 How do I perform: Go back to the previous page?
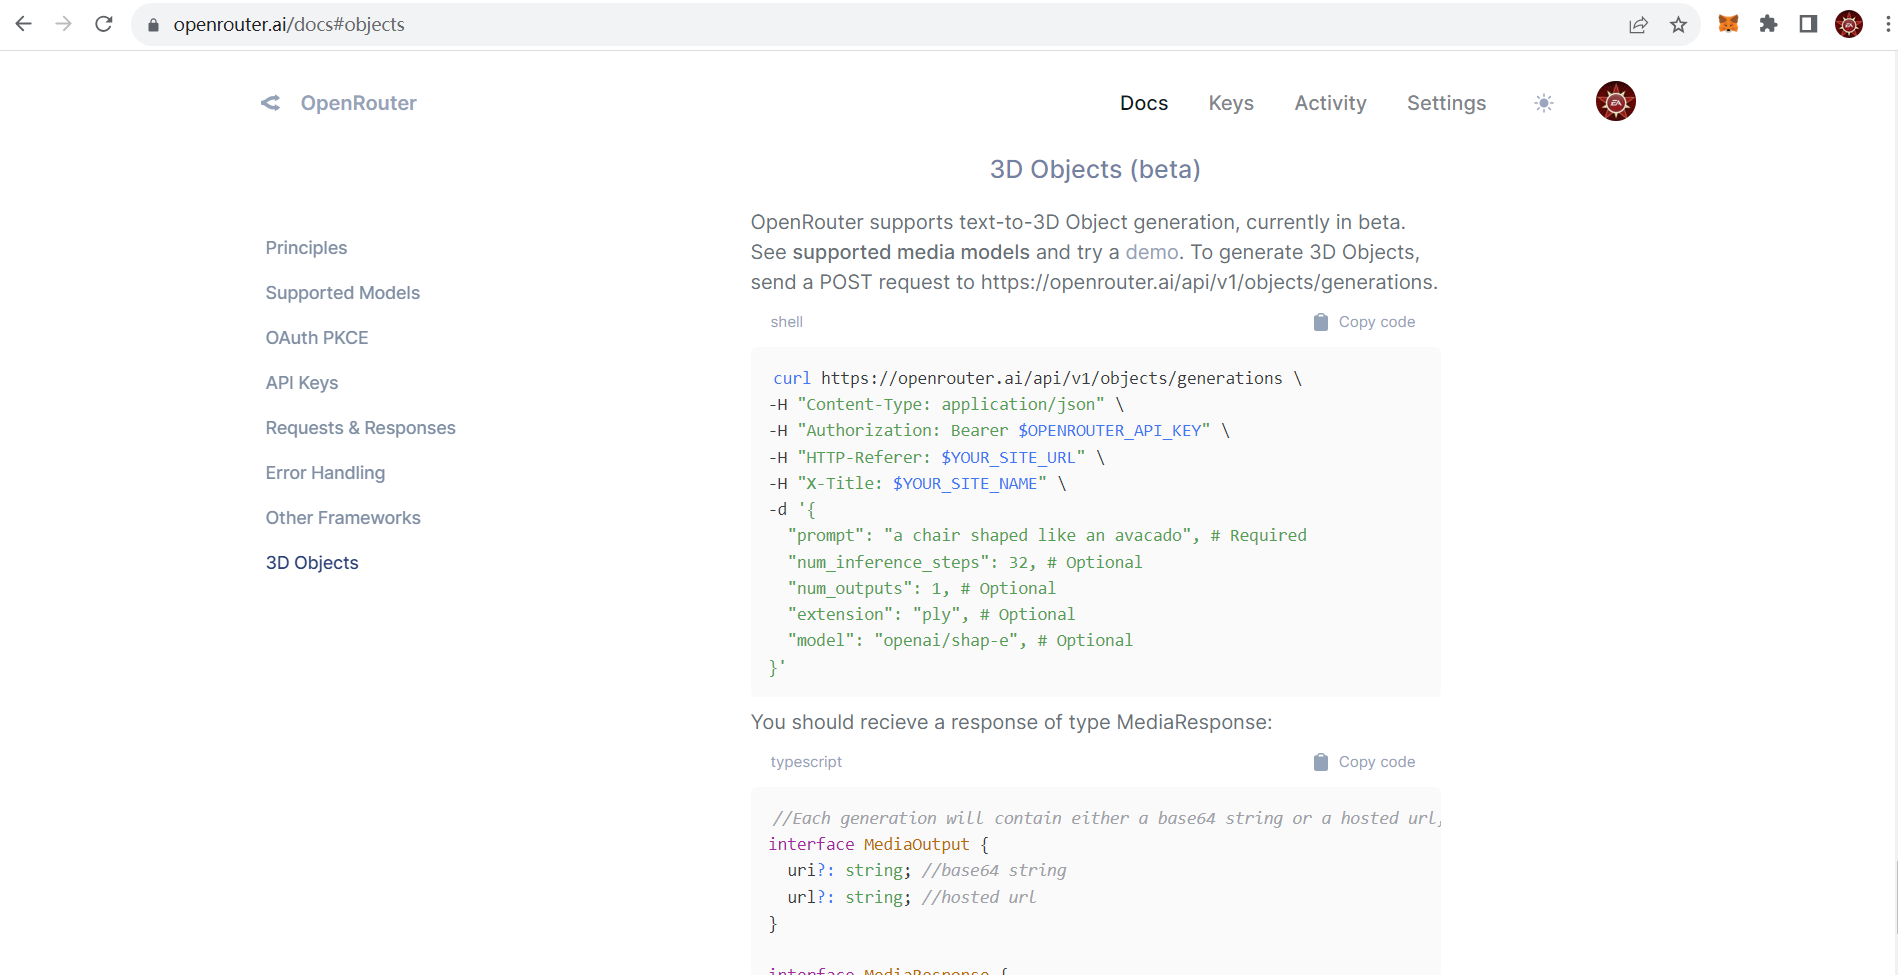tap(24, 24)
